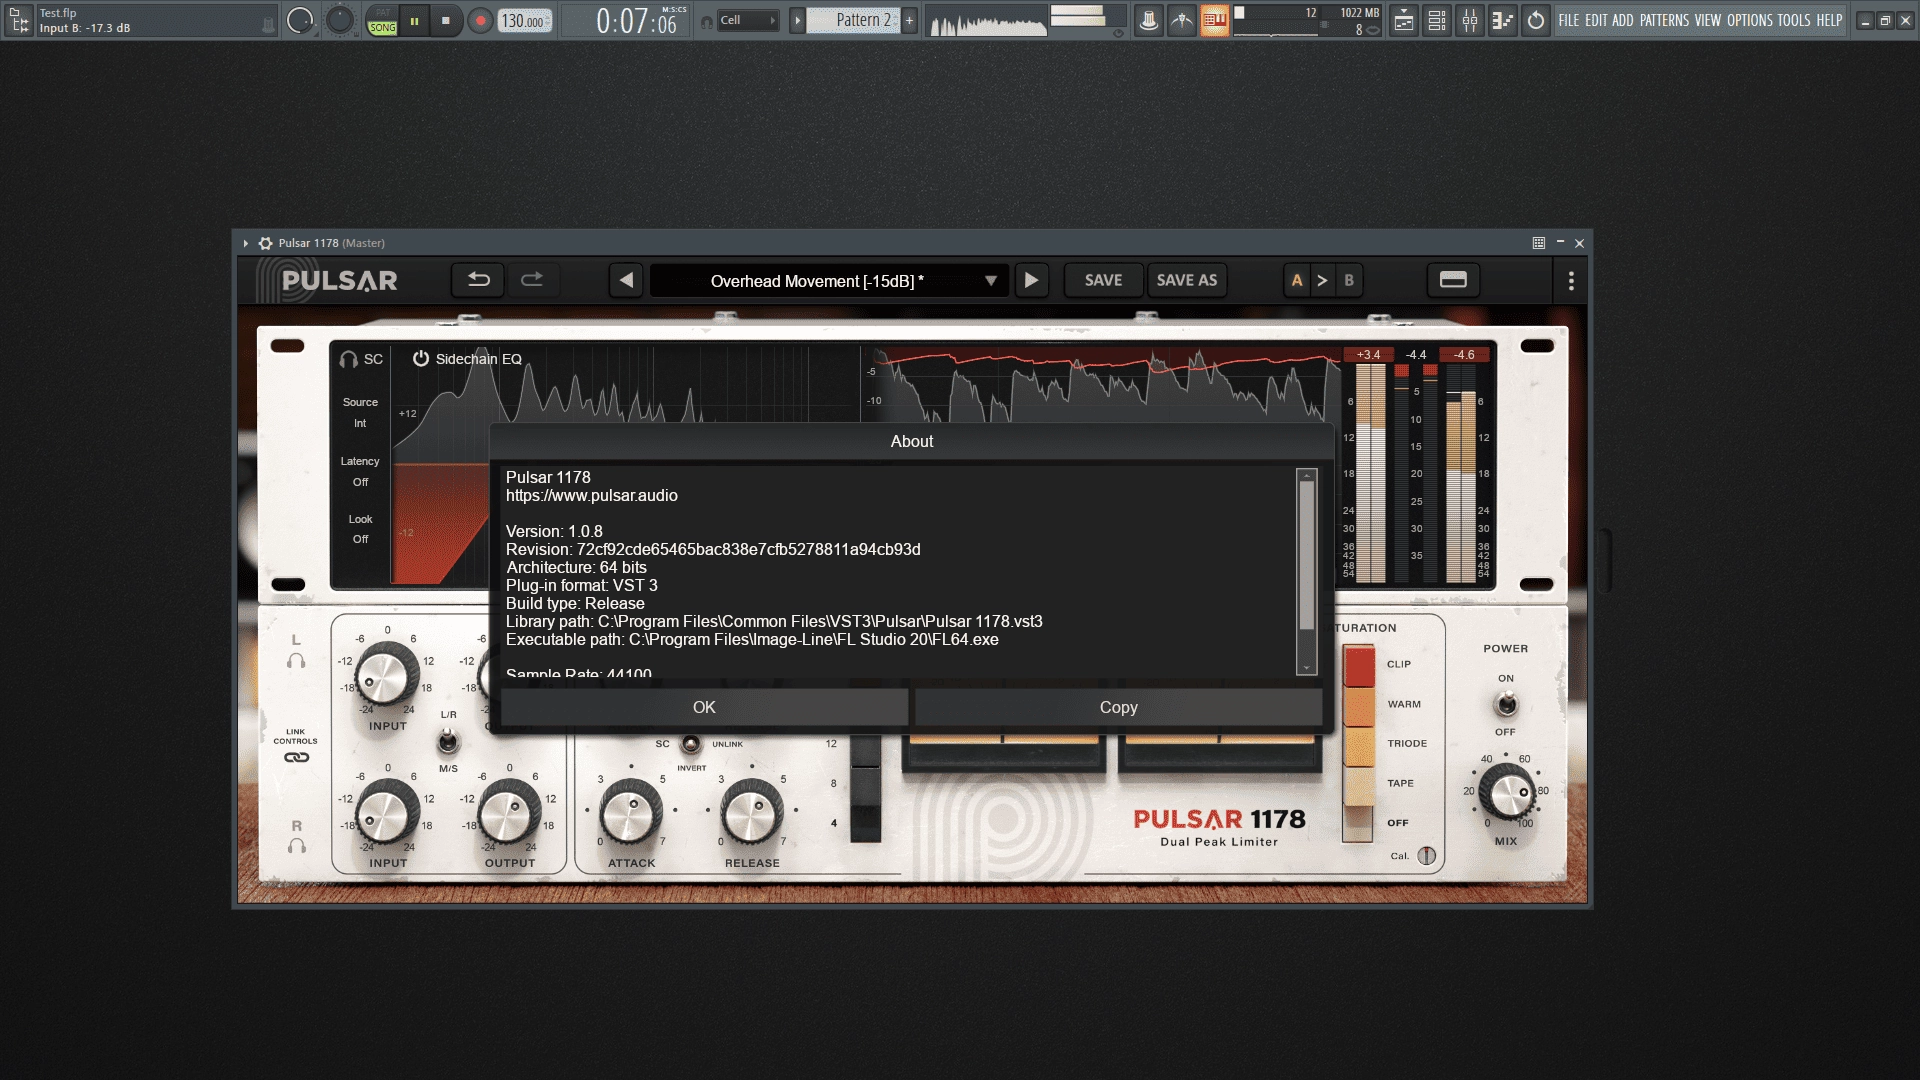The height and width of the screenshot is (1080, 1920).
Task: Change sidechain Source Int value
Action: pyautogui.click(x=360, y=423)
